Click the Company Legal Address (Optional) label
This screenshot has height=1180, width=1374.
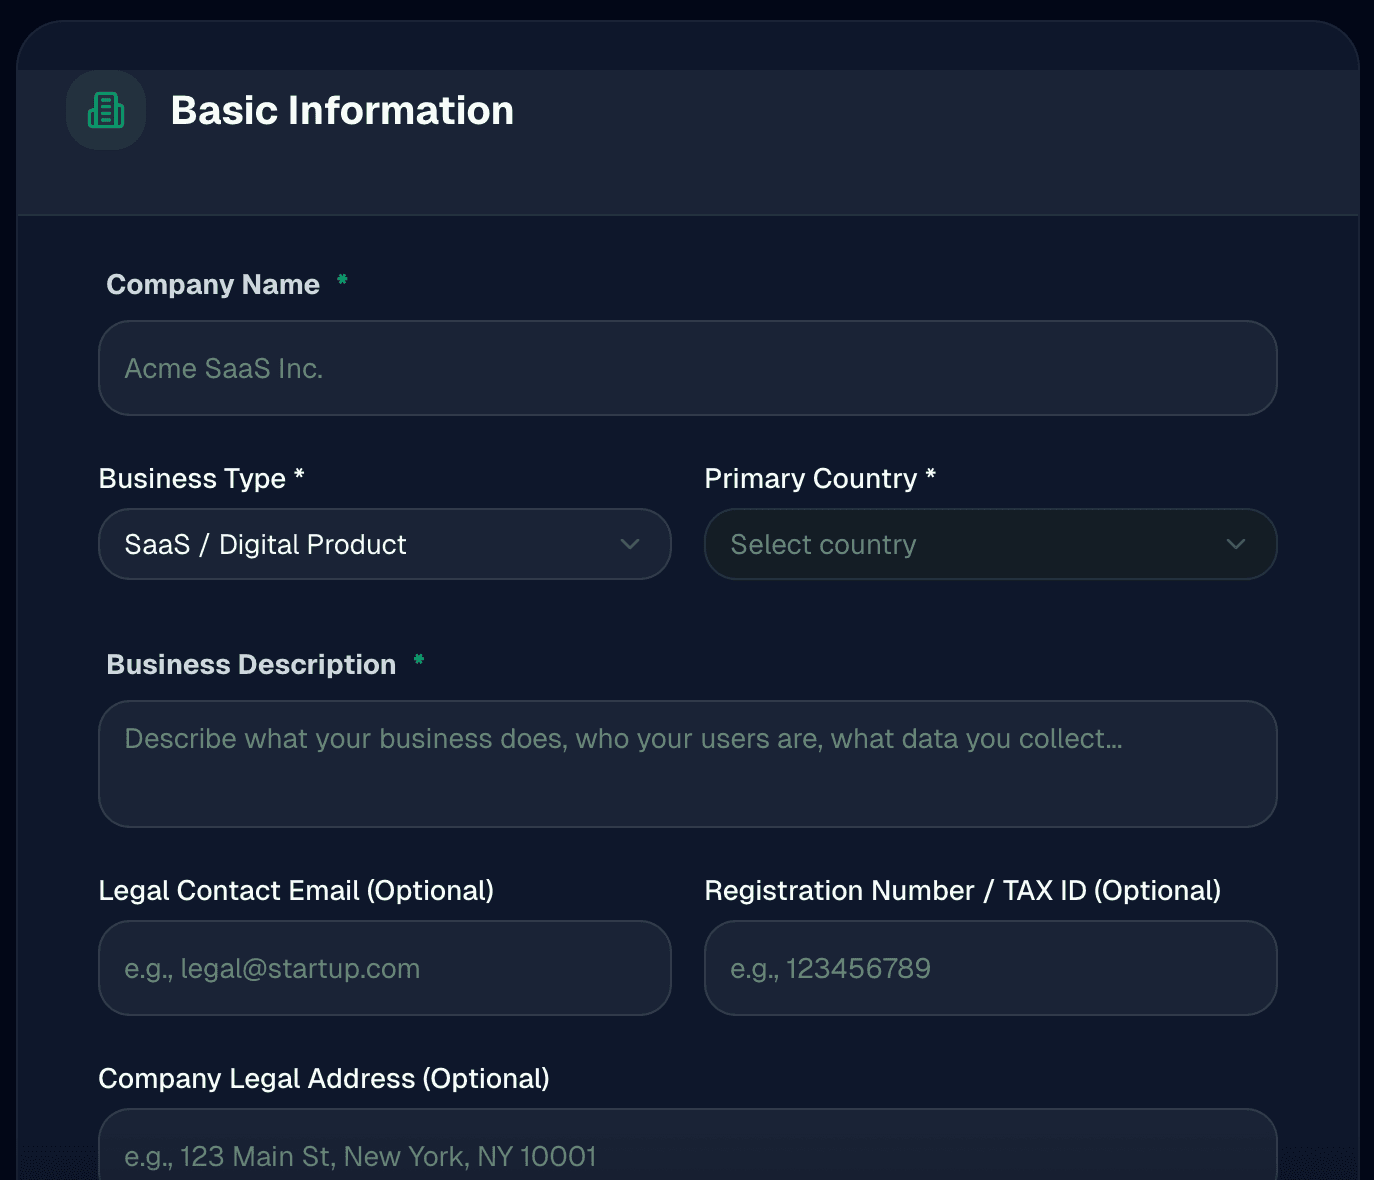(x=323, y=1078)
